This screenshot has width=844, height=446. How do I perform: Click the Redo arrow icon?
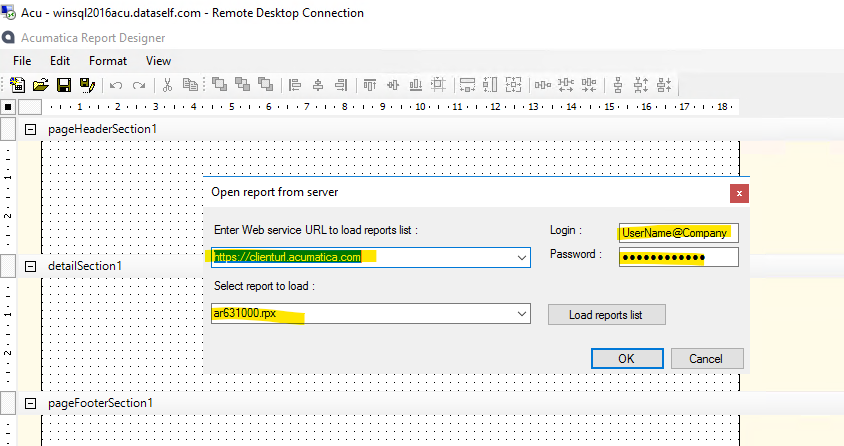click(138, 85)
